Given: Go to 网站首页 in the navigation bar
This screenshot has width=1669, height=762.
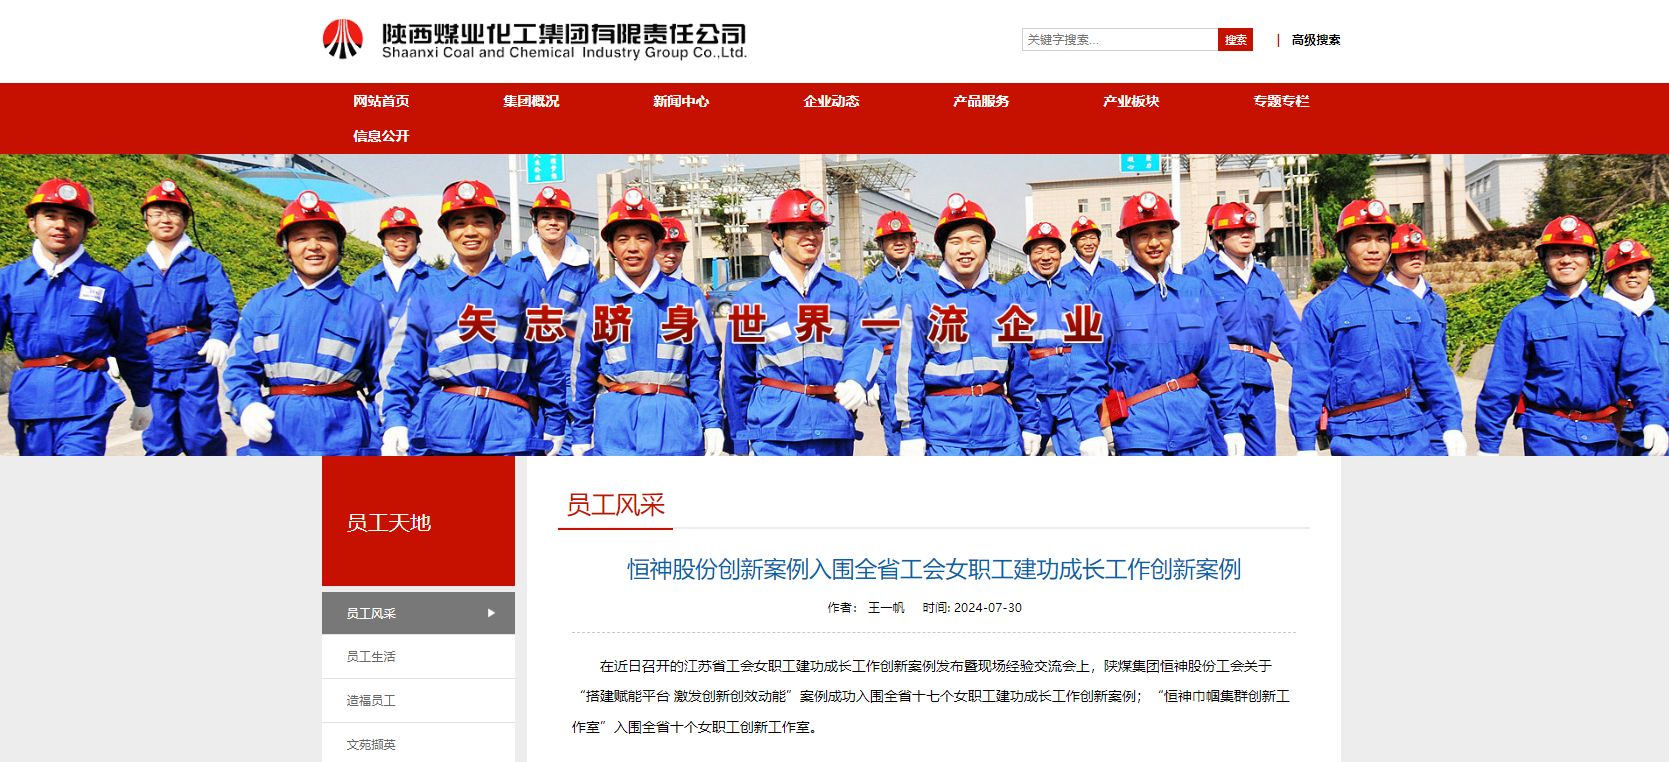Looking at the screenshot, I should (381, 101).
